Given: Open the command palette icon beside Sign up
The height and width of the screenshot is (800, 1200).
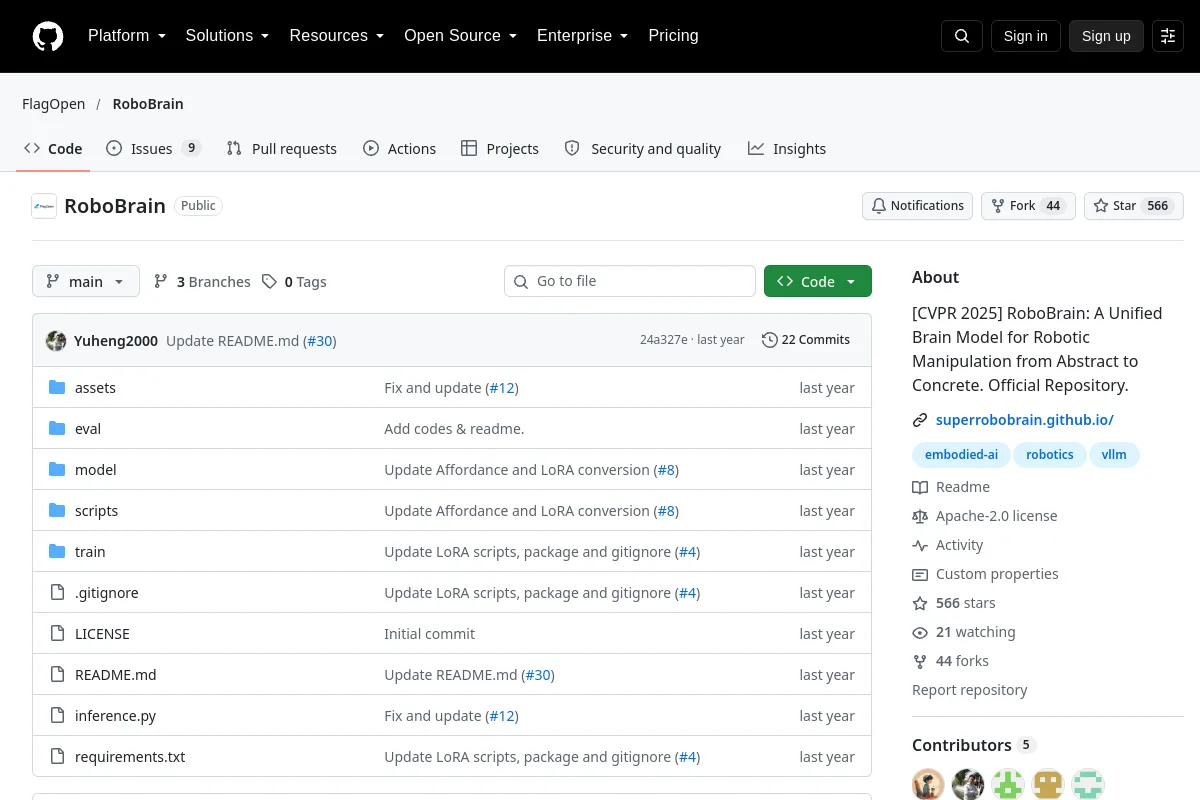Looking at the screenshot, I should (1168, 36).
